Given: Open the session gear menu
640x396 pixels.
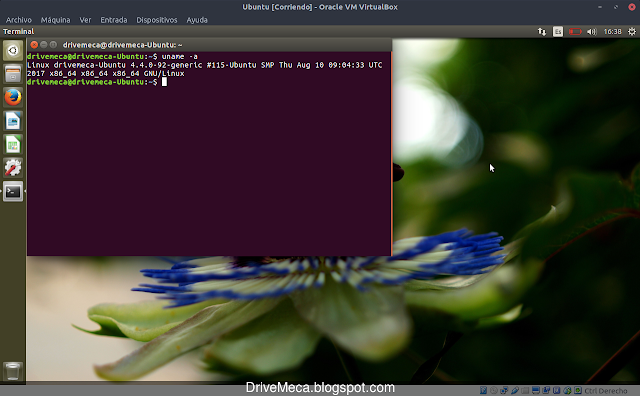Looking at the screenshot, I should (632, 31).
